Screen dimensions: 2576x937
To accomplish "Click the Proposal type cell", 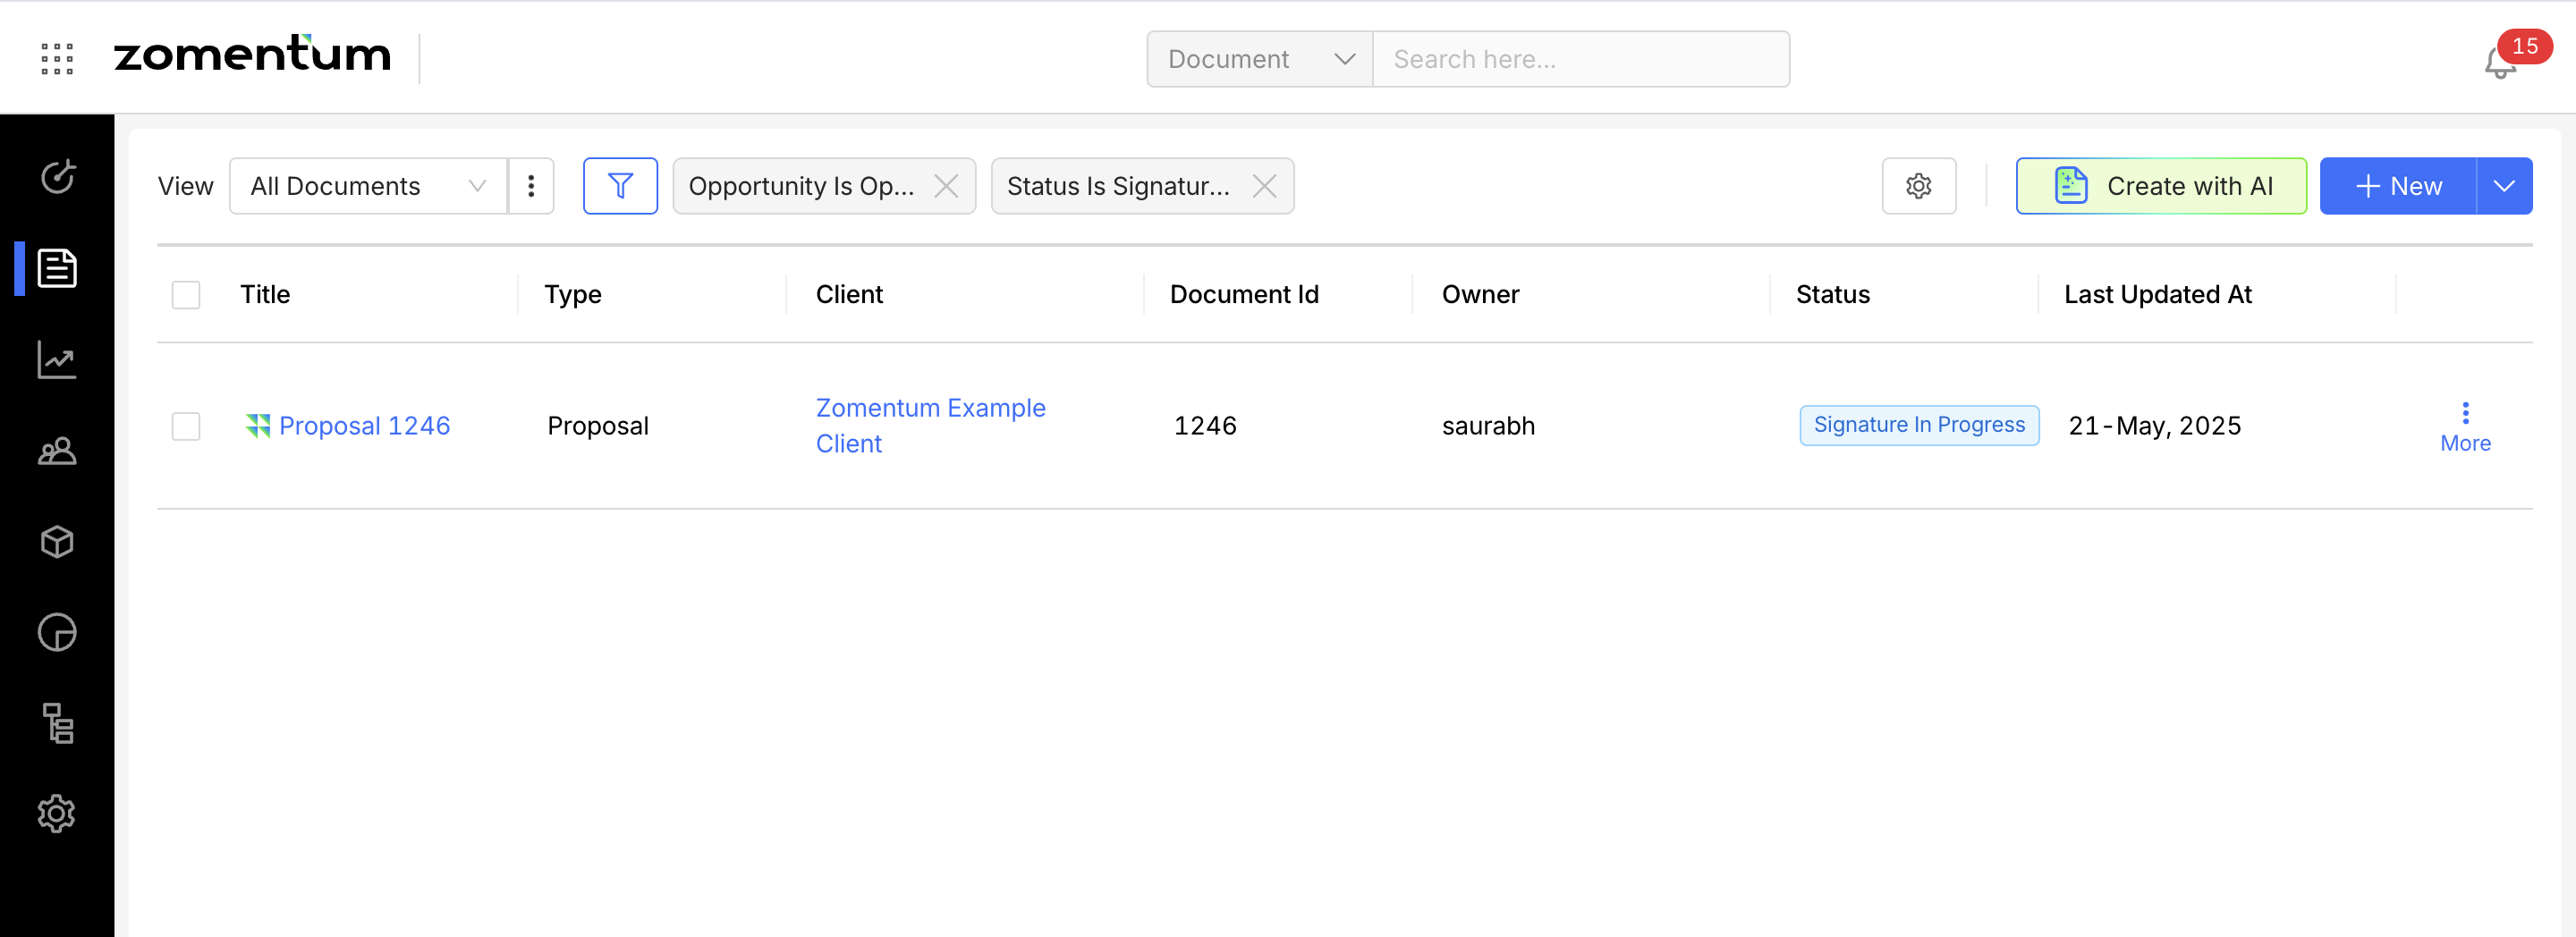I will tap(598, 426).
